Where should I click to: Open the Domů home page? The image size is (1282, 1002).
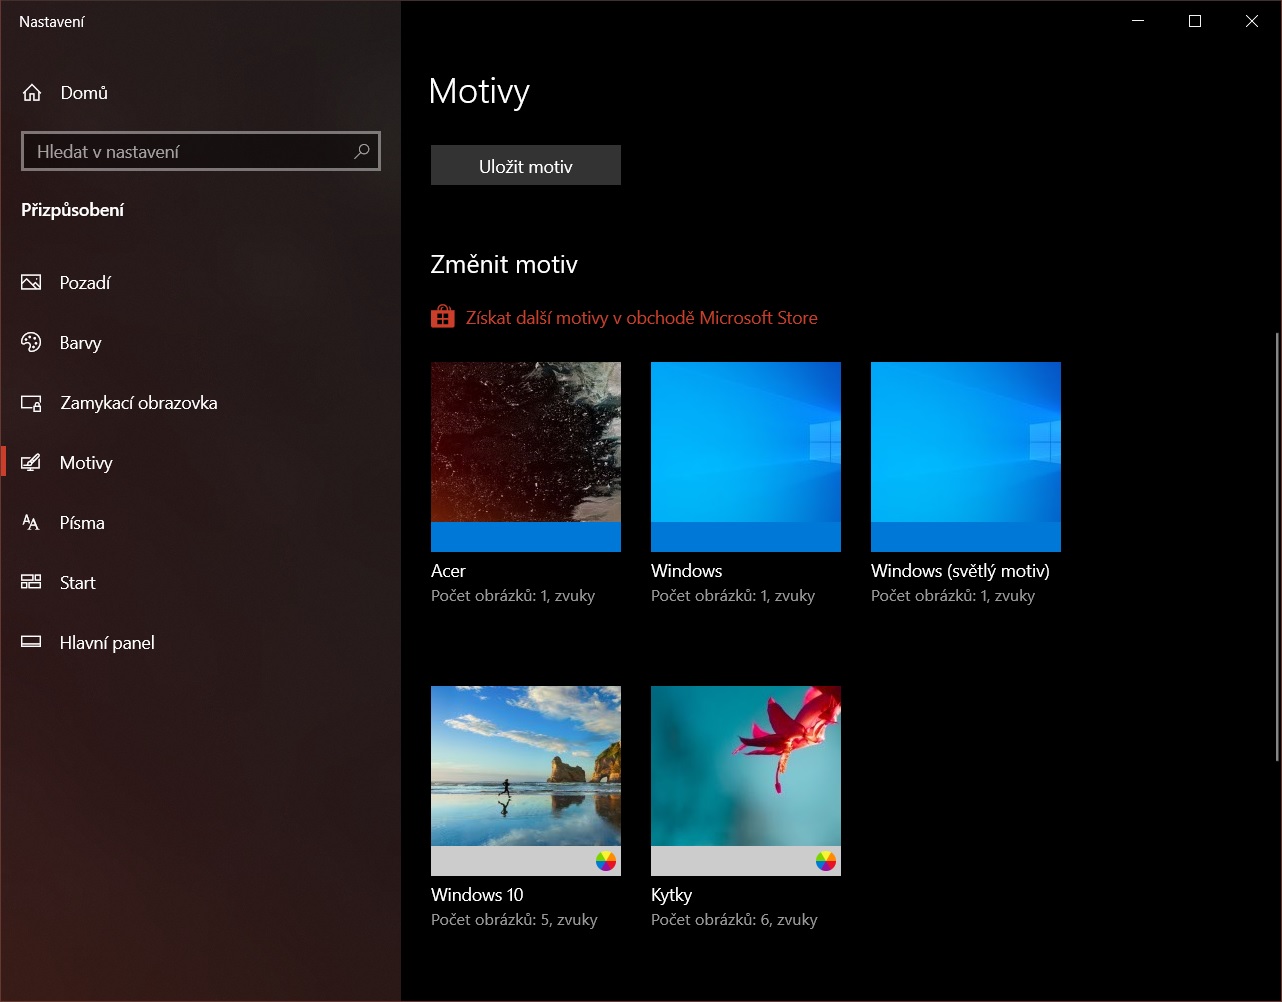(200, 93)
